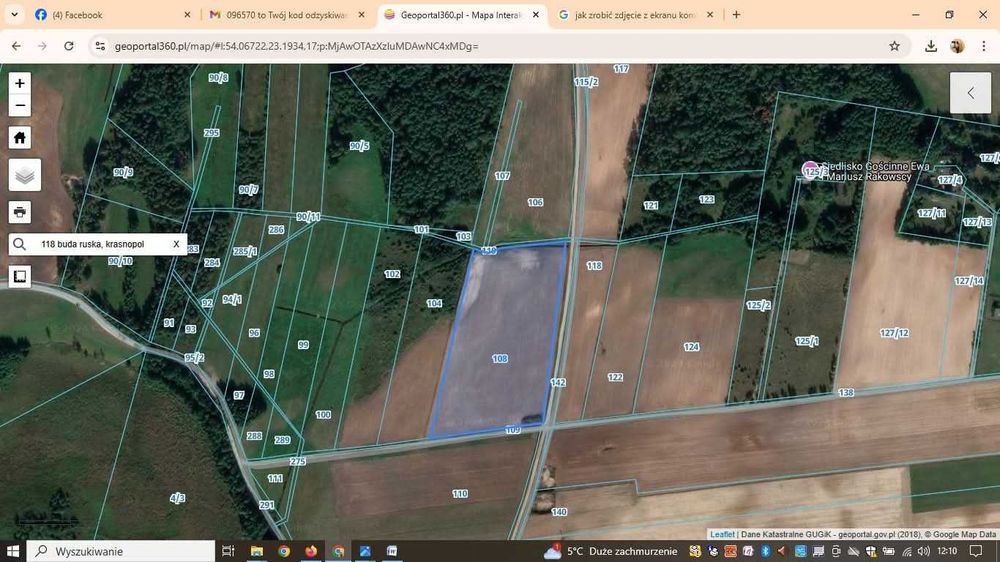Open the tab search dropdown arrow
The height and width of the screenshot is (562, 1000).
14,15
